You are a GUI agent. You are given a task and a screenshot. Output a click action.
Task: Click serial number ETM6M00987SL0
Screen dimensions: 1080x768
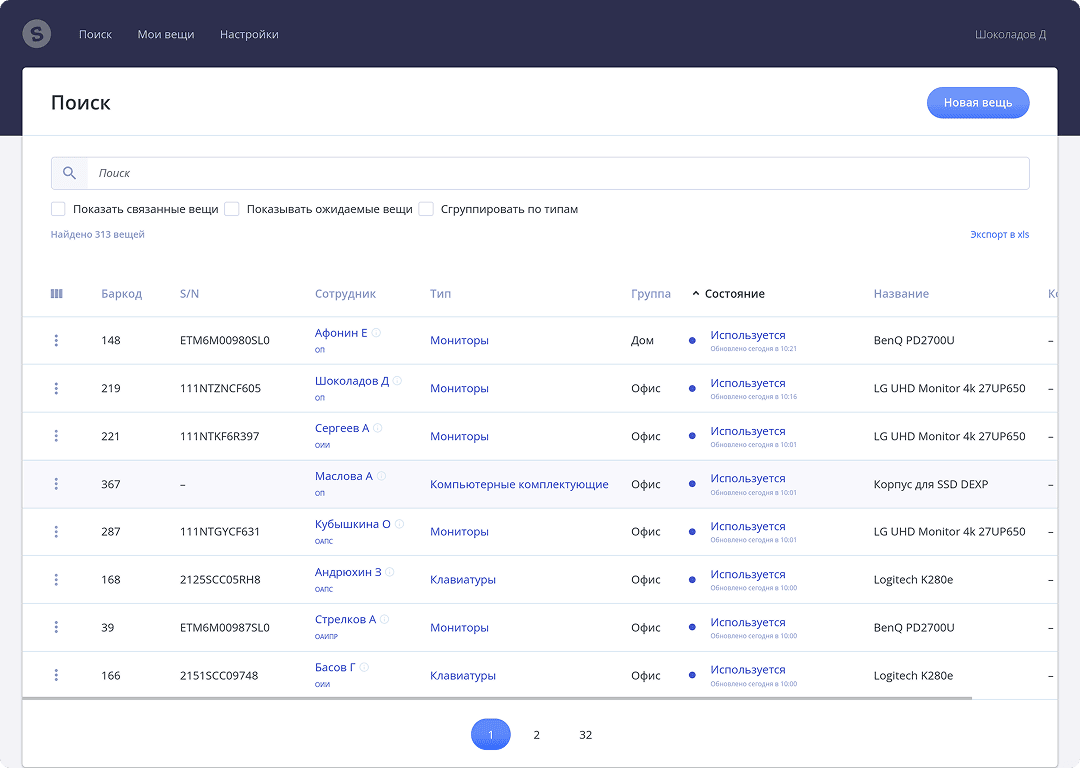(x=225, y=627)
